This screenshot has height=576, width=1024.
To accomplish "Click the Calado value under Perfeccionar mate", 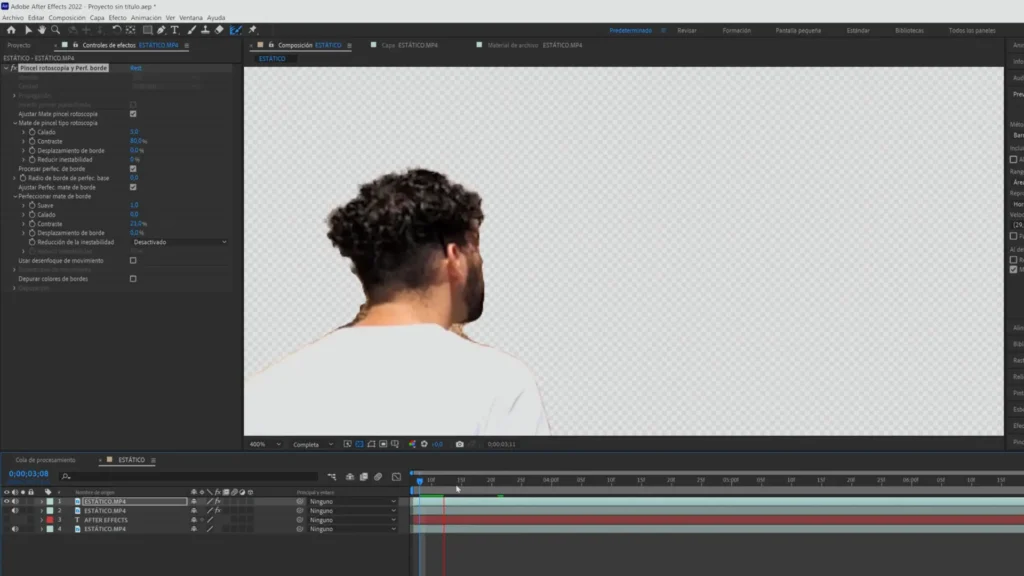I will point(134,214).
